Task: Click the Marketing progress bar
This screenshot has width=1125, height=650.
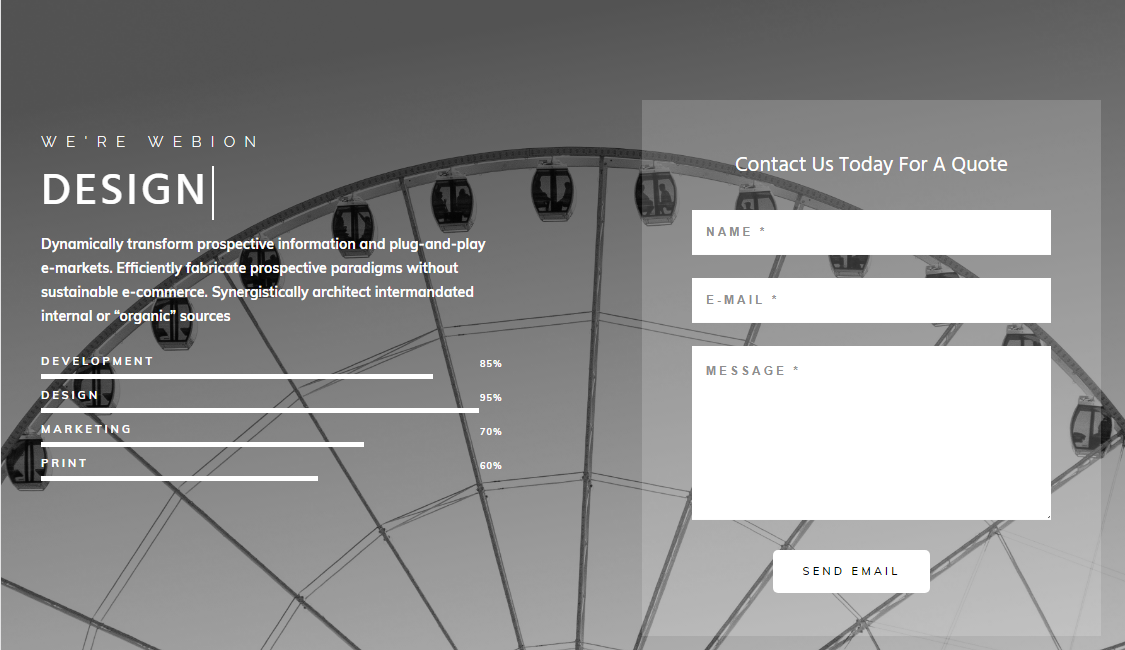Action: (202, 445)
